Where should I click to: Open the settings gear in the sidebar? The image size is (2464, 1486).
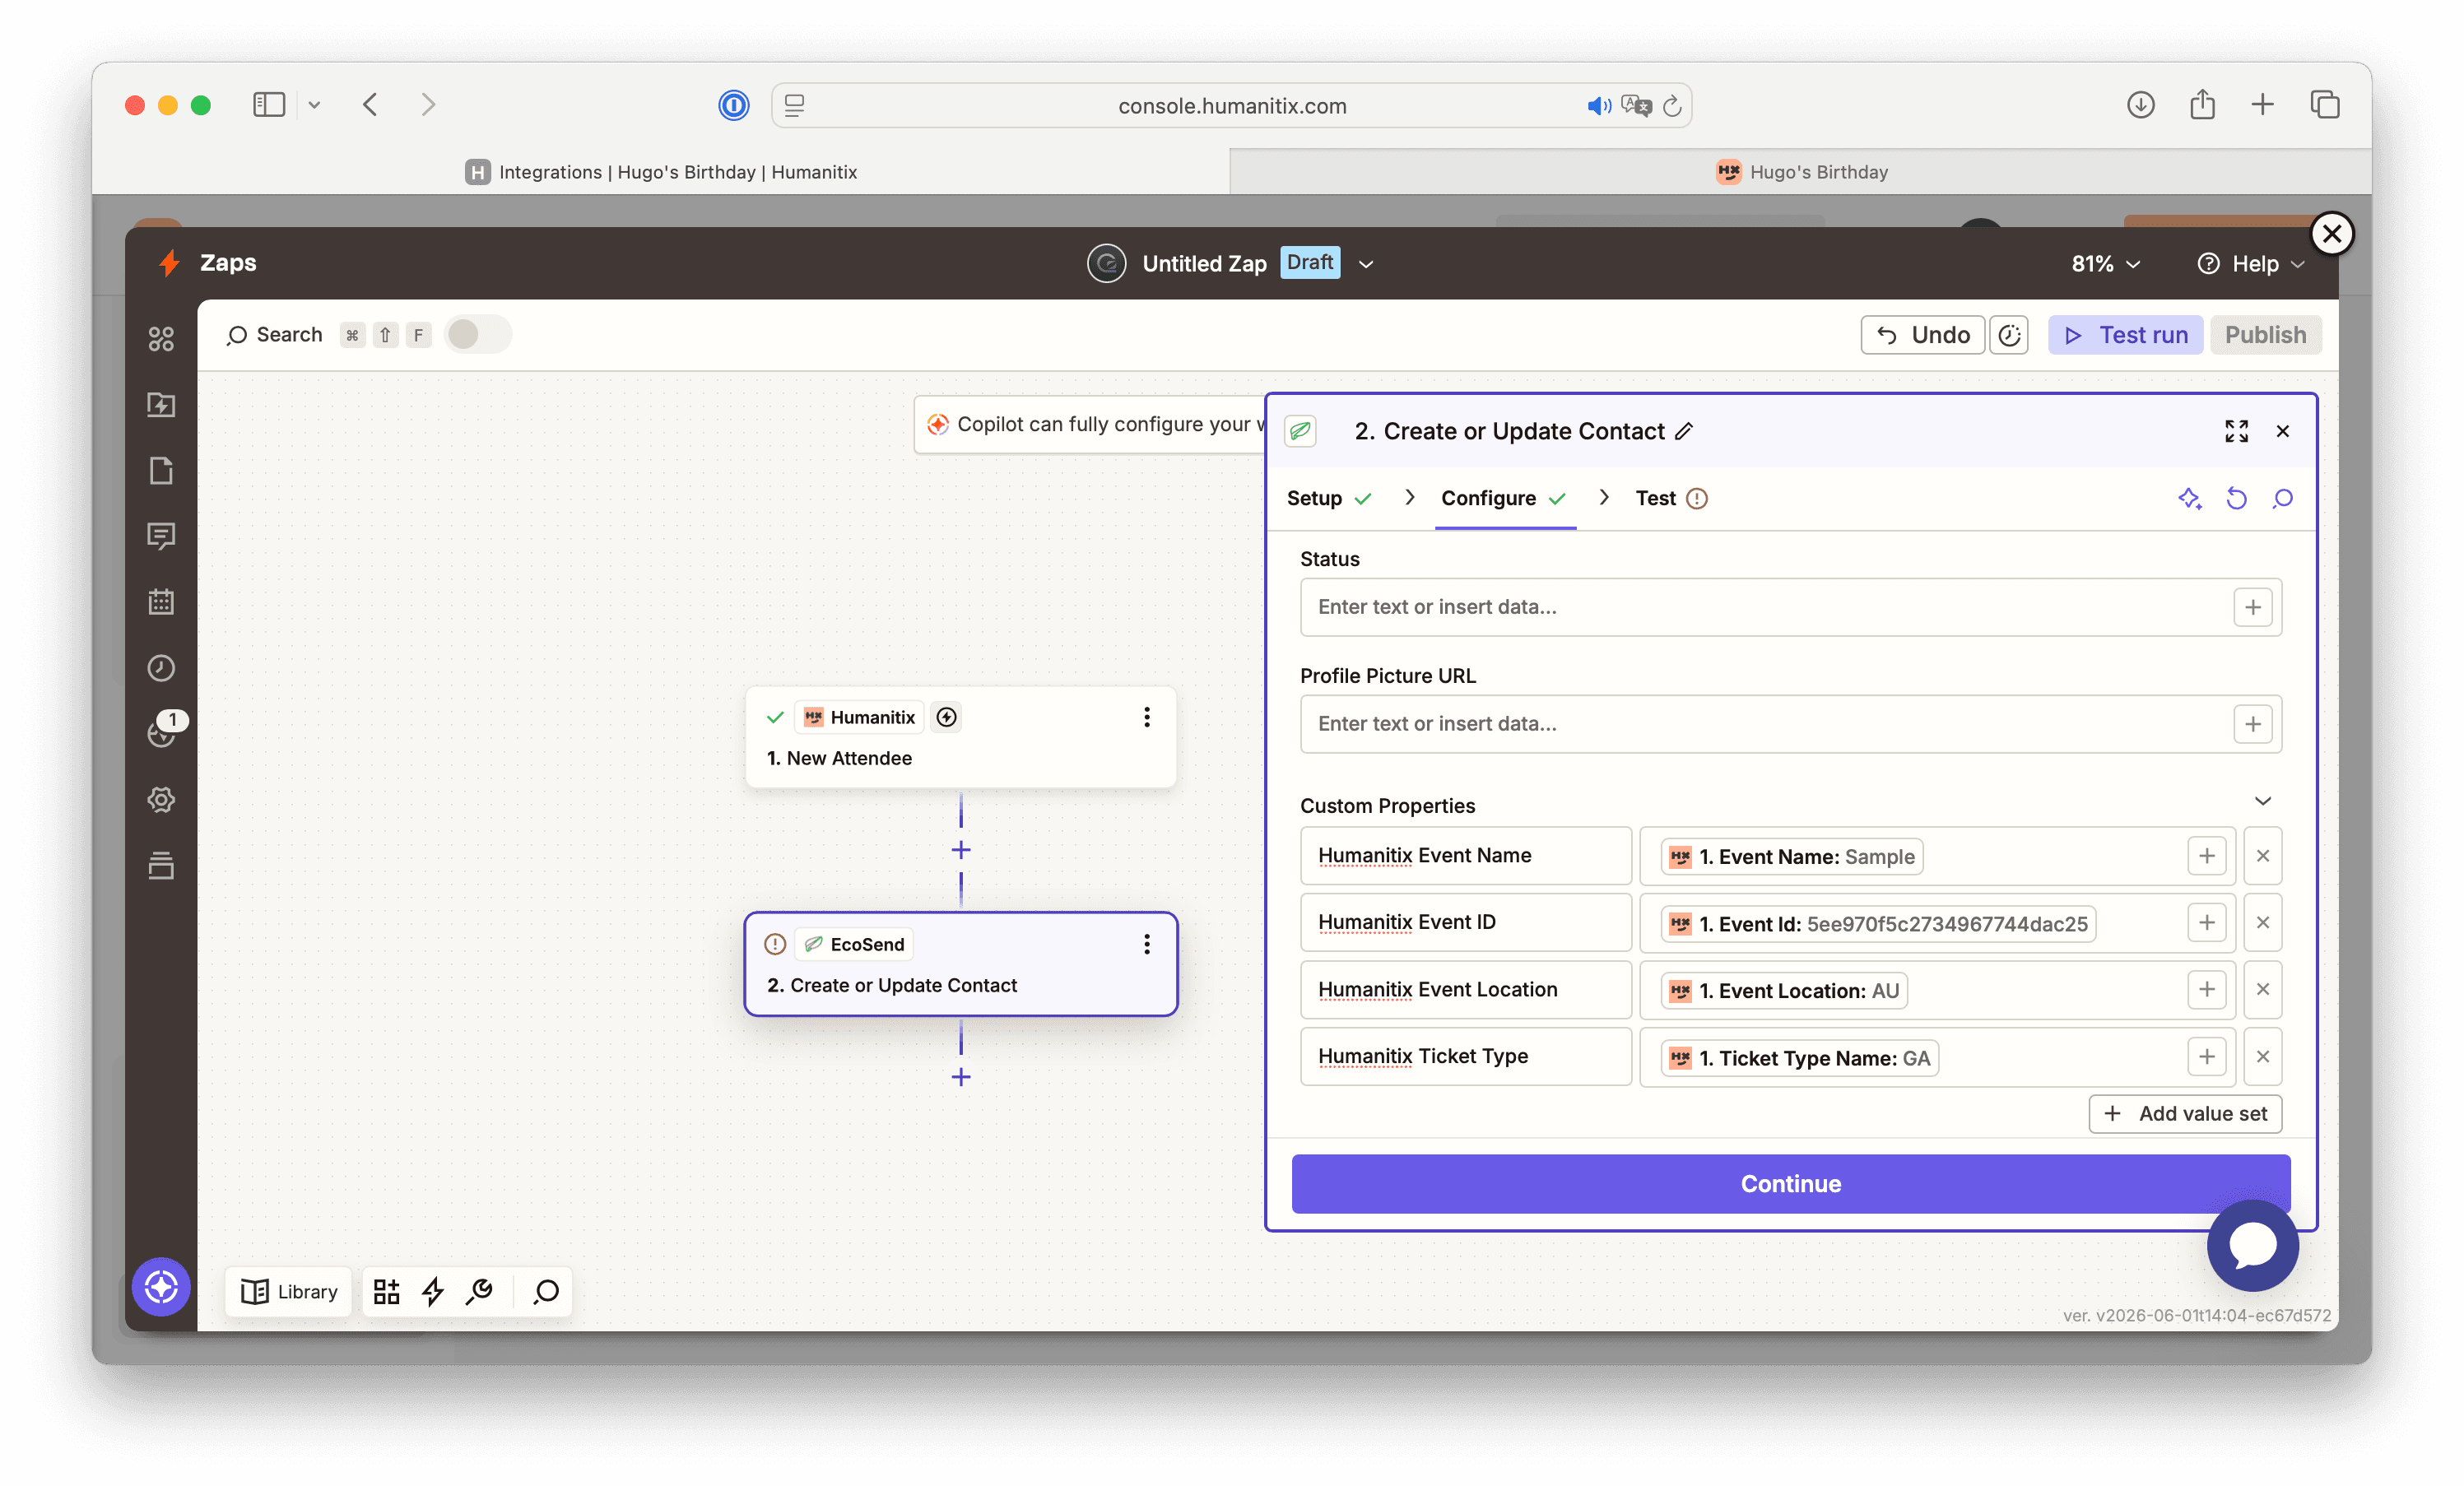pos(161,800)
